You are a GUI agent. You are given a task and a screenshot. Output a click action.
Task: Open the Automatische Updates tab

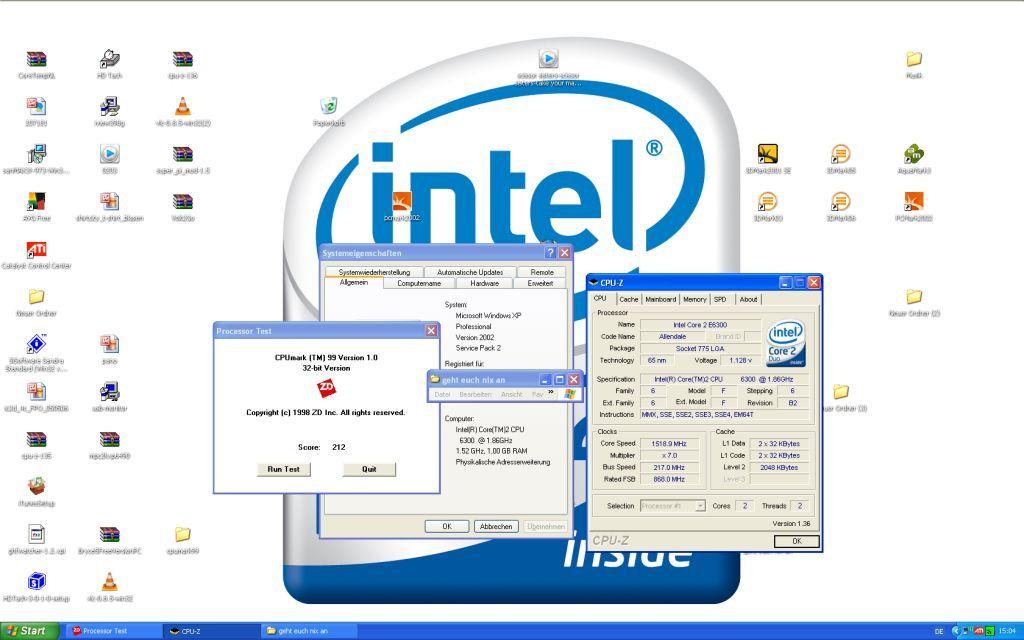(470, 272)
